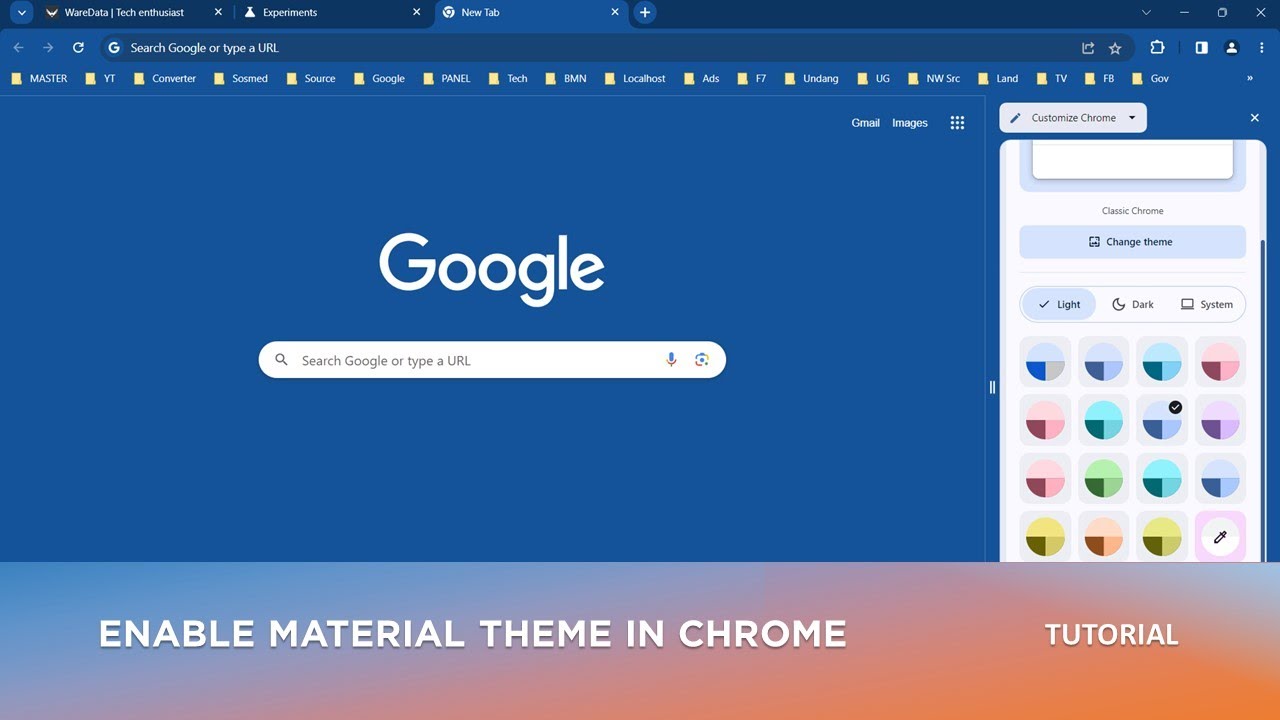Open the MASTER bookmark folder
This screenshot has height=720, width=1280.
[x=39, y=78]
